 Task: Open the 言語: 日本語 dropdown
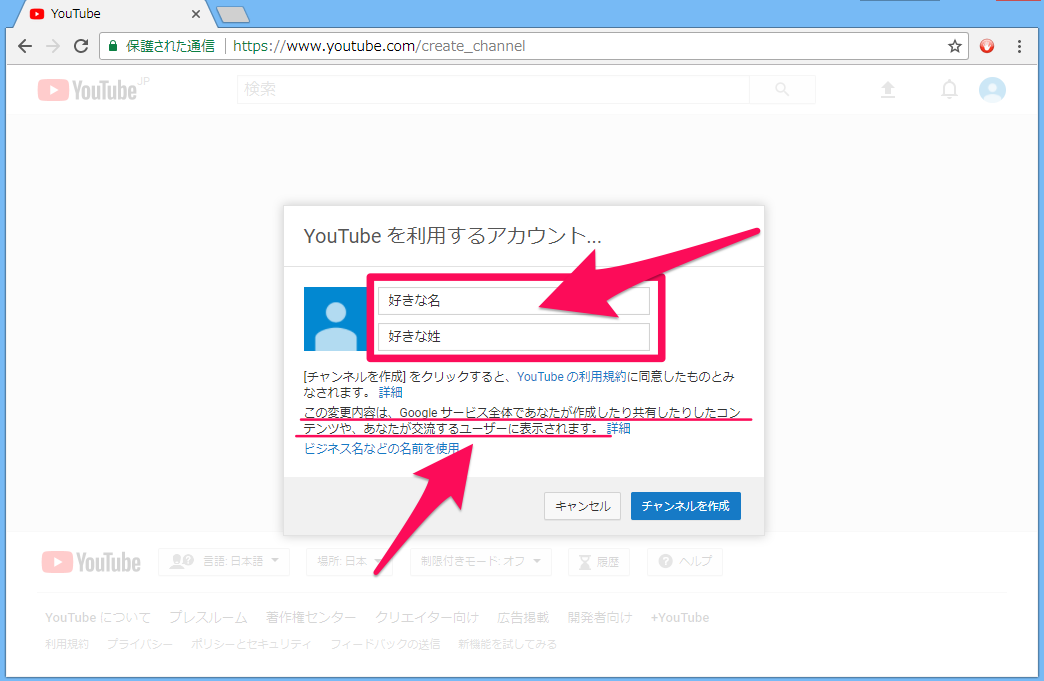224,562
